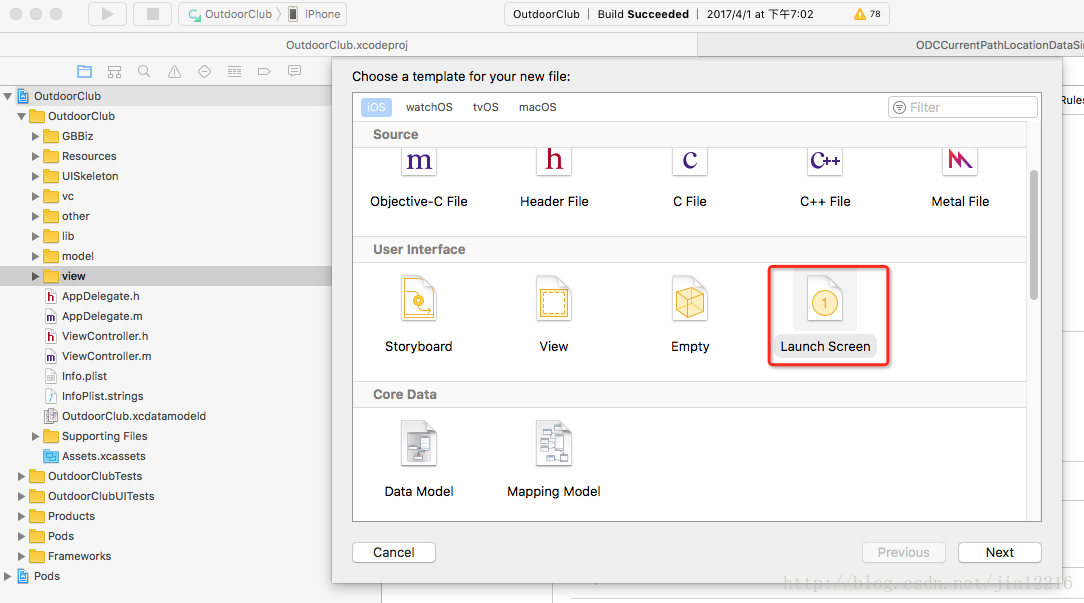Expand the vc folder
The height and width of the screenshot is (603, 1084).
[x=35, y=196]
